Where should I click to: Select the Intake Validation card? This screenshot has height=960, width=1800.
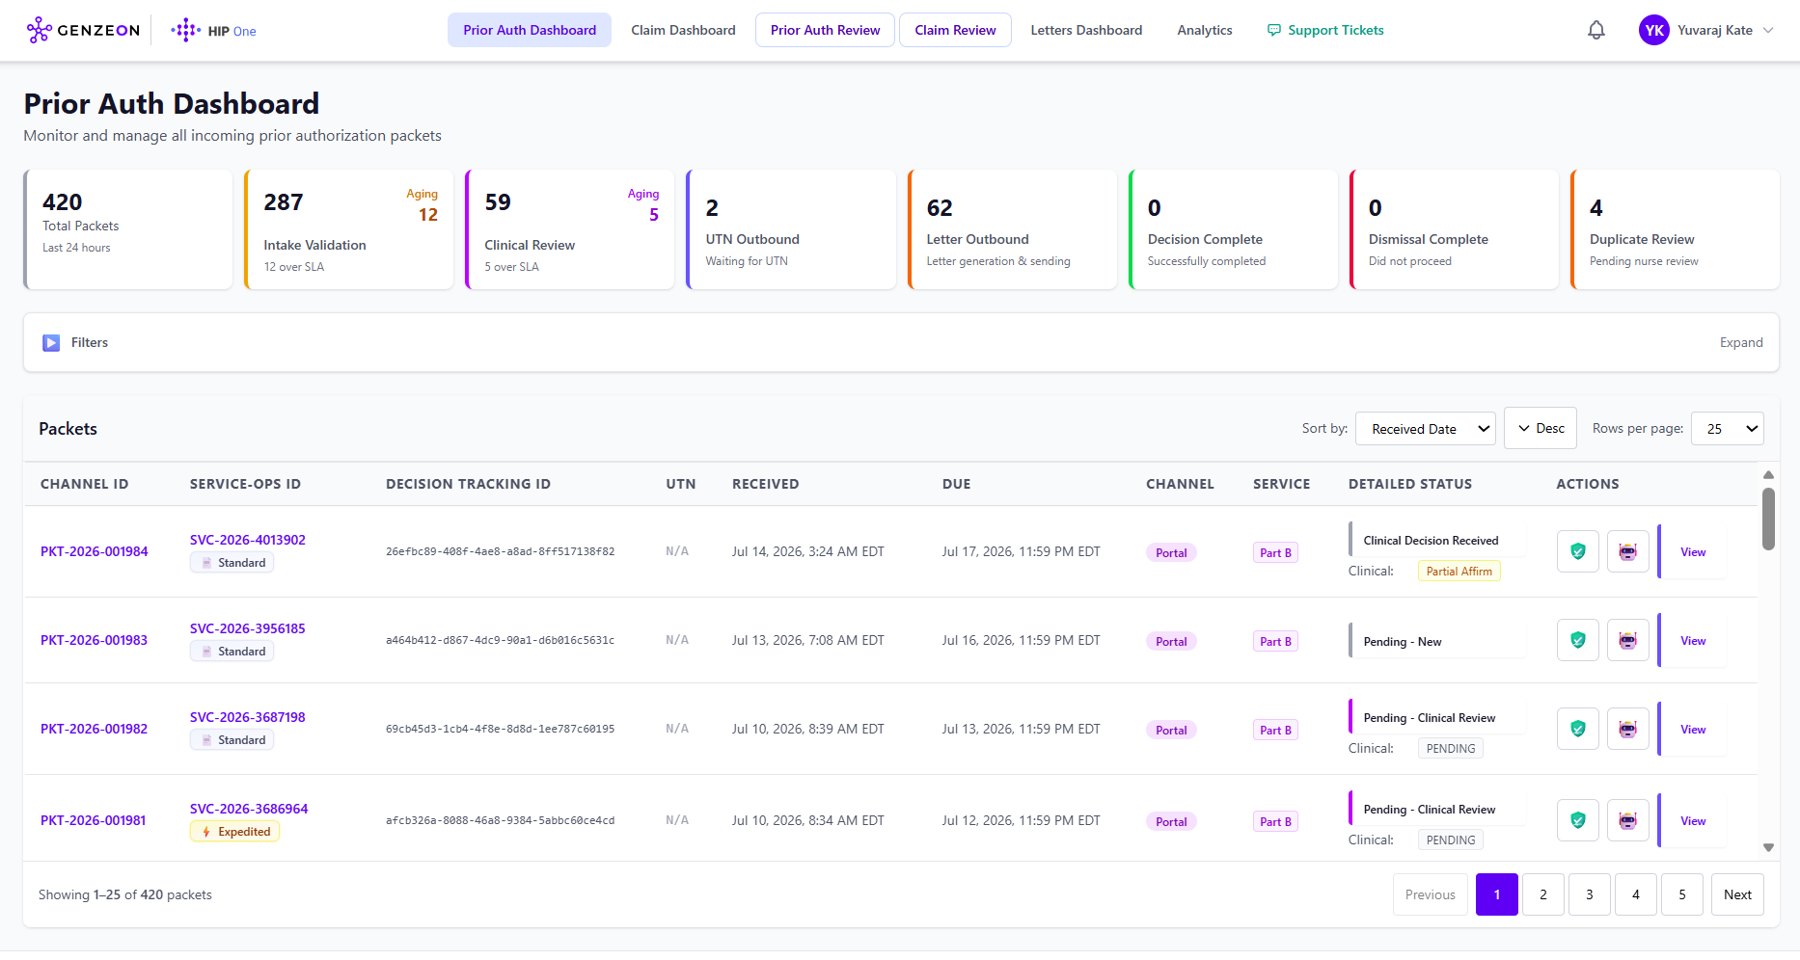coord(349,229)
